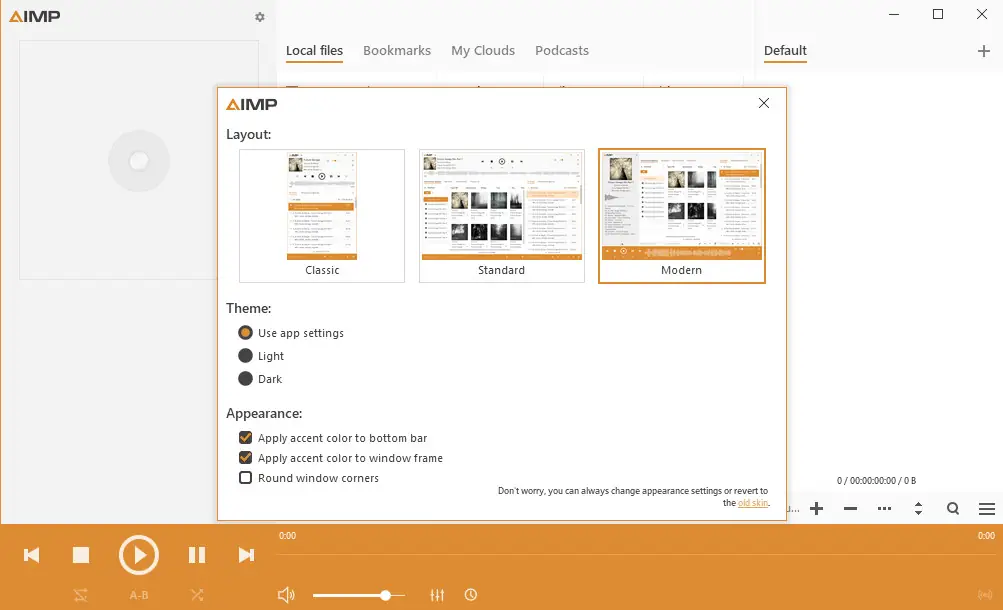The image size is (1003, 610).
Task: Open internet radio capture icon
Action: tap(985, 595)
